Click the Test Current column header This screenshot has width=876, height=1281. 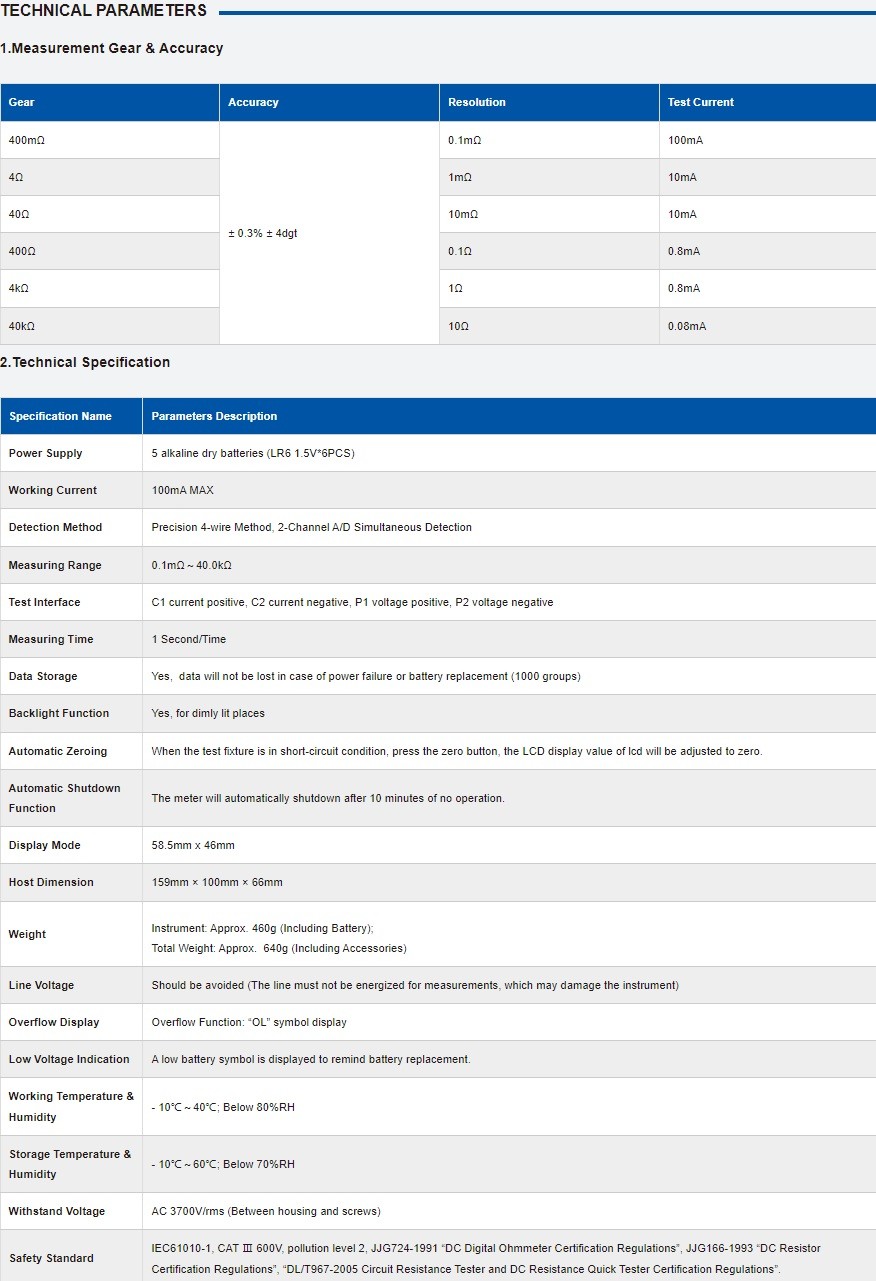(768, 102)
